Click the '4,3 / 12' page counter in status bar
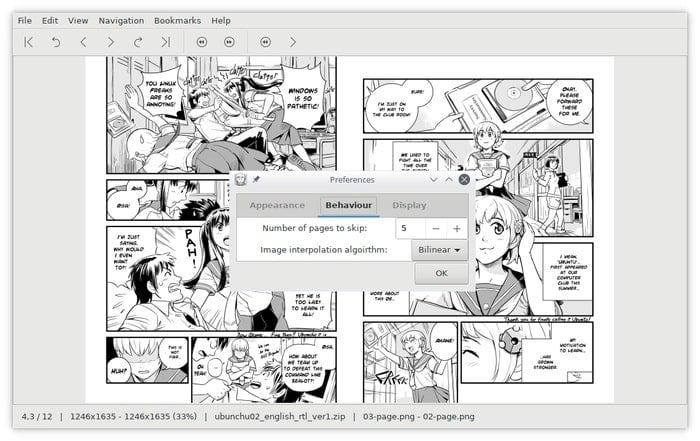The width and height of the screenshot is (700, 441). (37, 416)
